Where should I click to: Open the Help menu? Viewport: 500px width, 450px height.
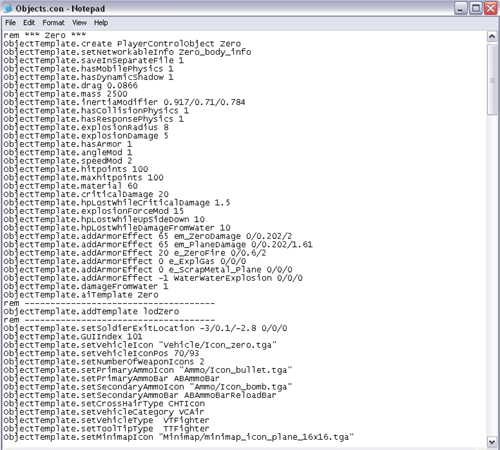point(101,23)
